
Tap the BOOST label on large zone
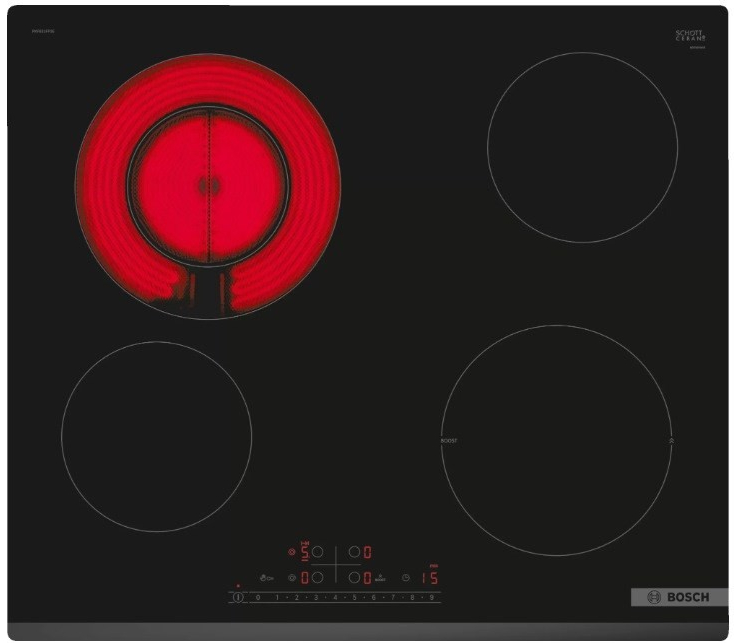(449, 440)
